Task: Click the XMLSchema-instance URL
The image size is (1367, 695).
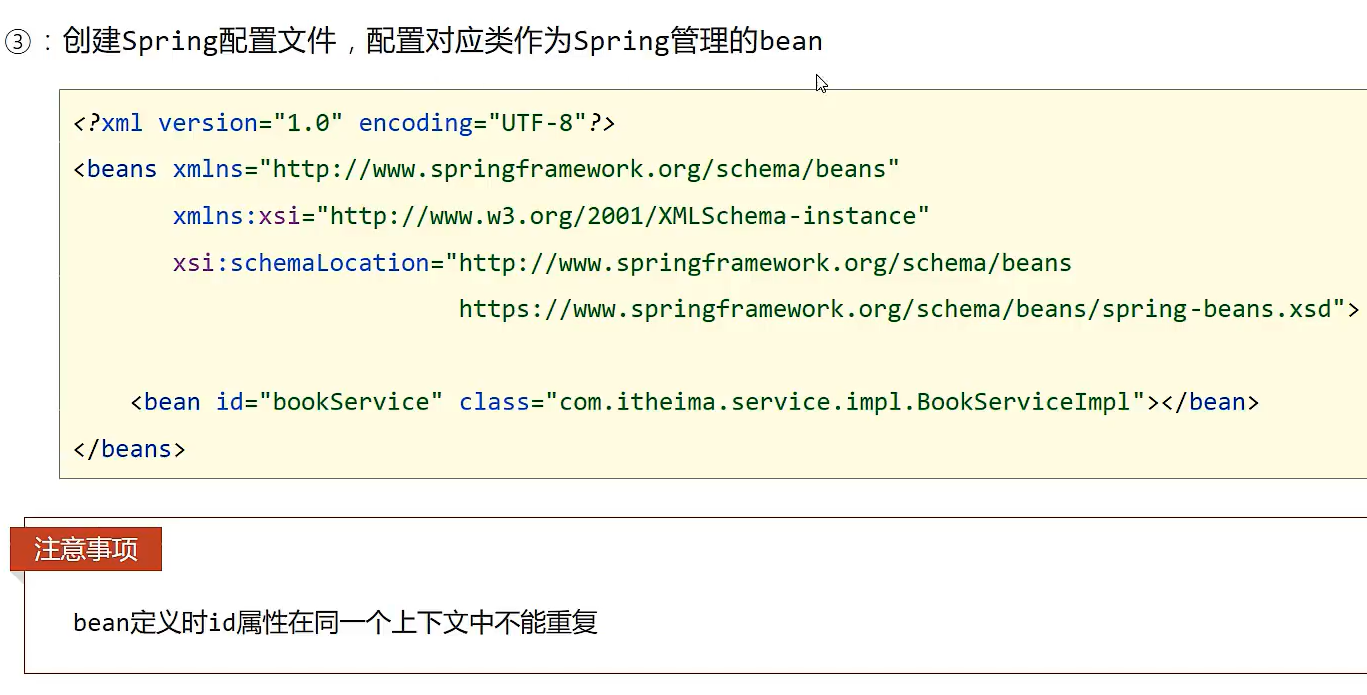Action: click(629, 216)
